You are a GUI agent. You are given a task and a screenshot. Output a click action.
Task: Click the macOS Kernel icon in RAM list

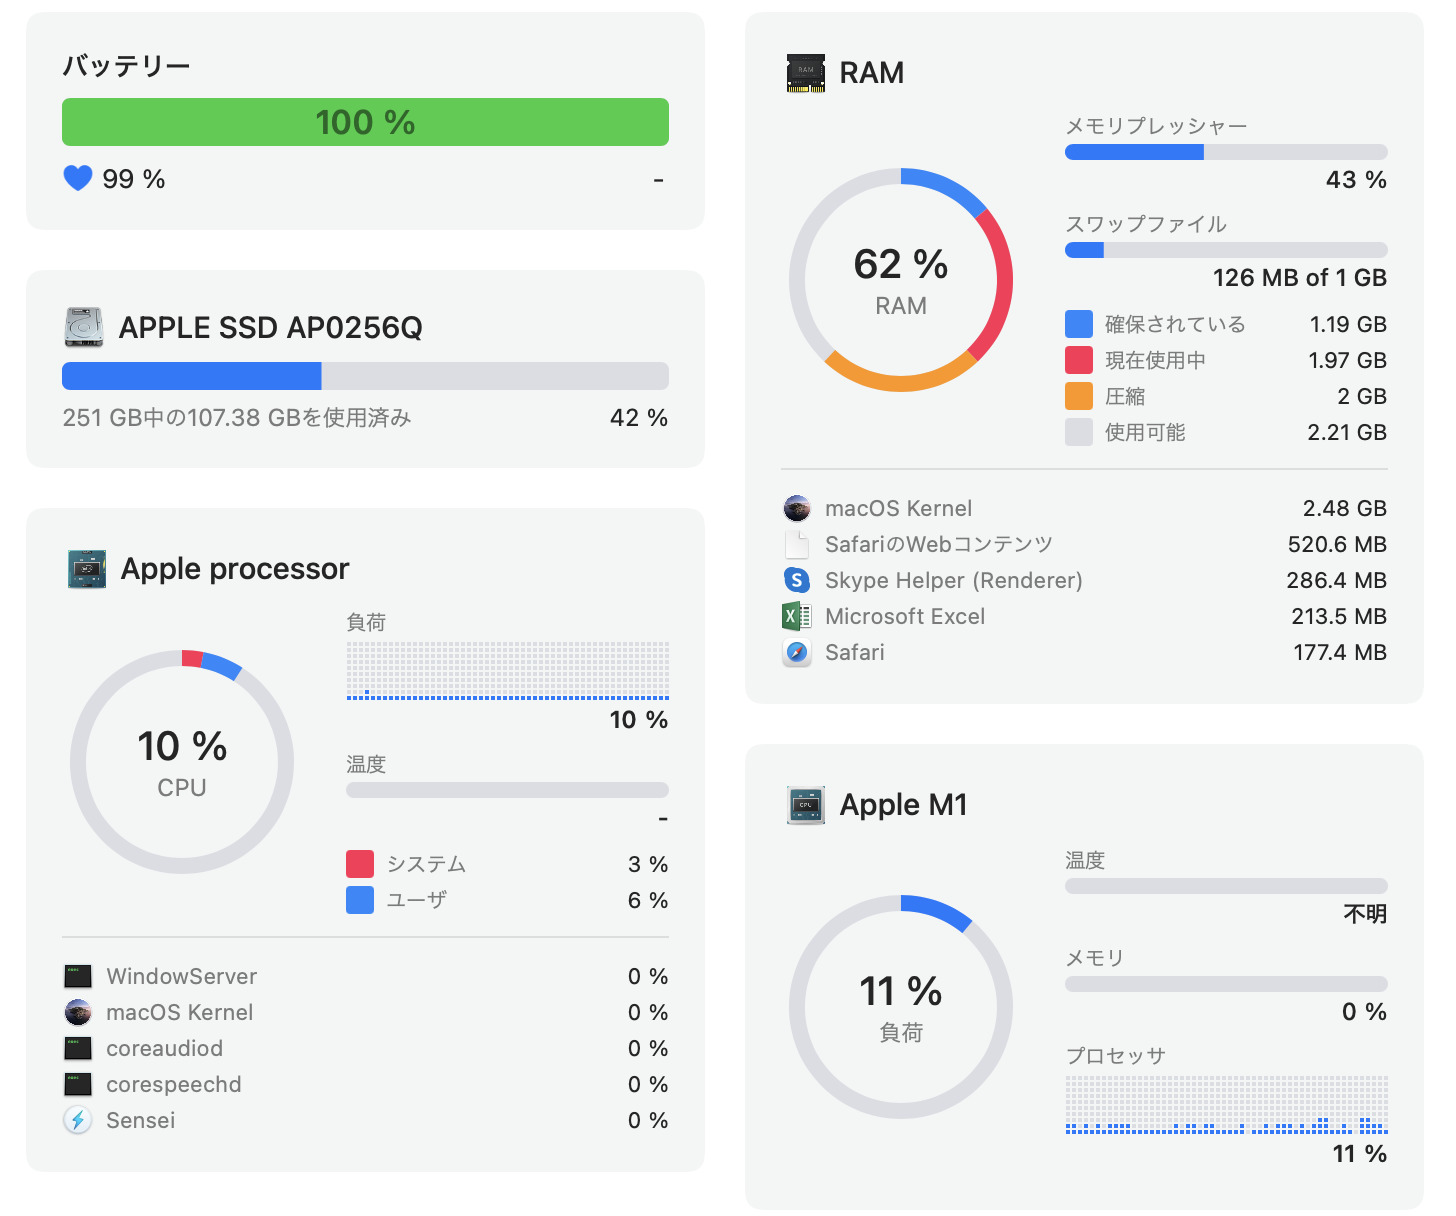click(x=797, y=508)
